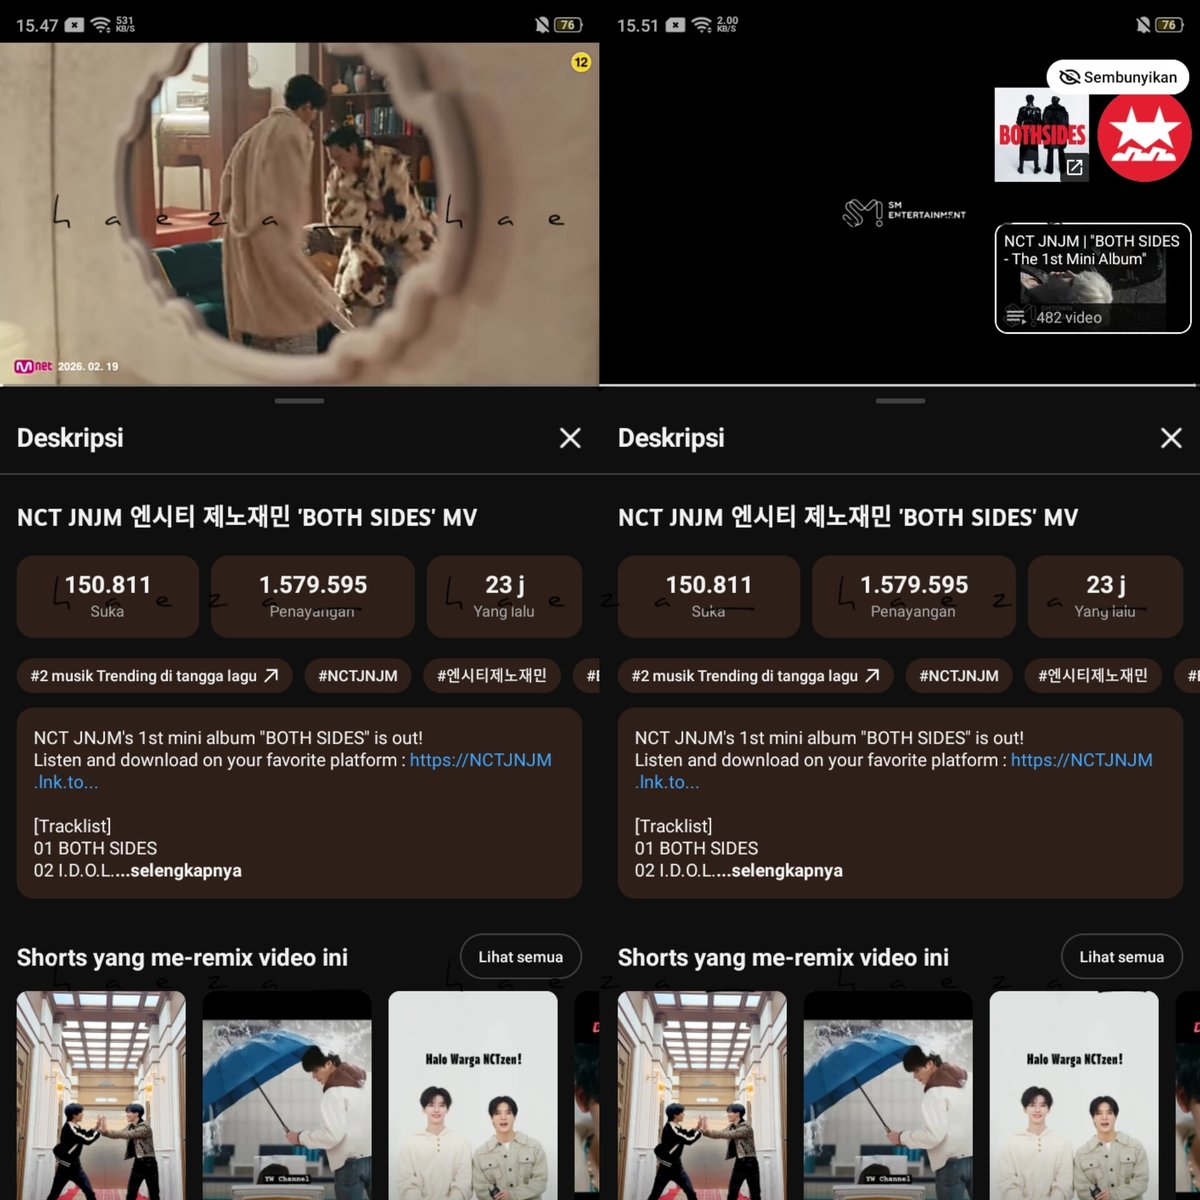Viewport: 1200px width, 1200px height.
Task: Tap the 23 j Yang lalu stat in left screenshot
Action: coord(504,597)
